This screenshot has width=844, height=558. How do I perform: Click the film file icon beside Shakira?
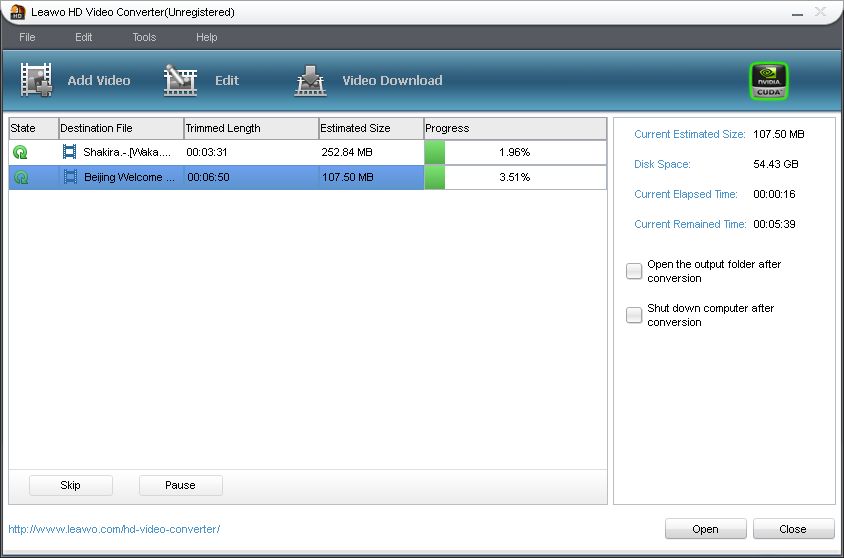tap(69, 152)
